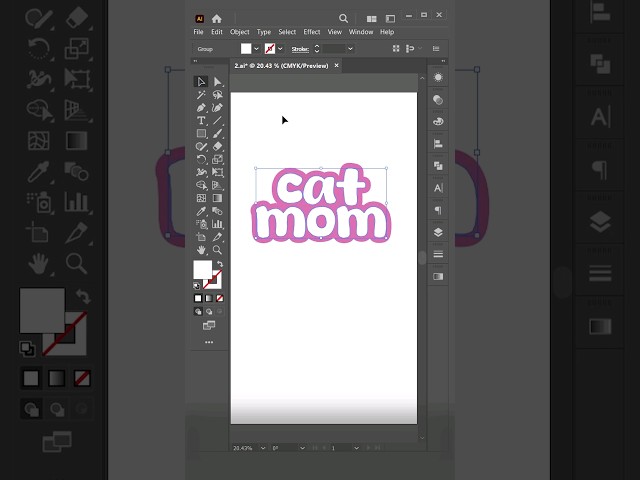Viewport: 640px width, 480px height.
Task: Pick the Paintbrush tool
Action: point(217,133)
